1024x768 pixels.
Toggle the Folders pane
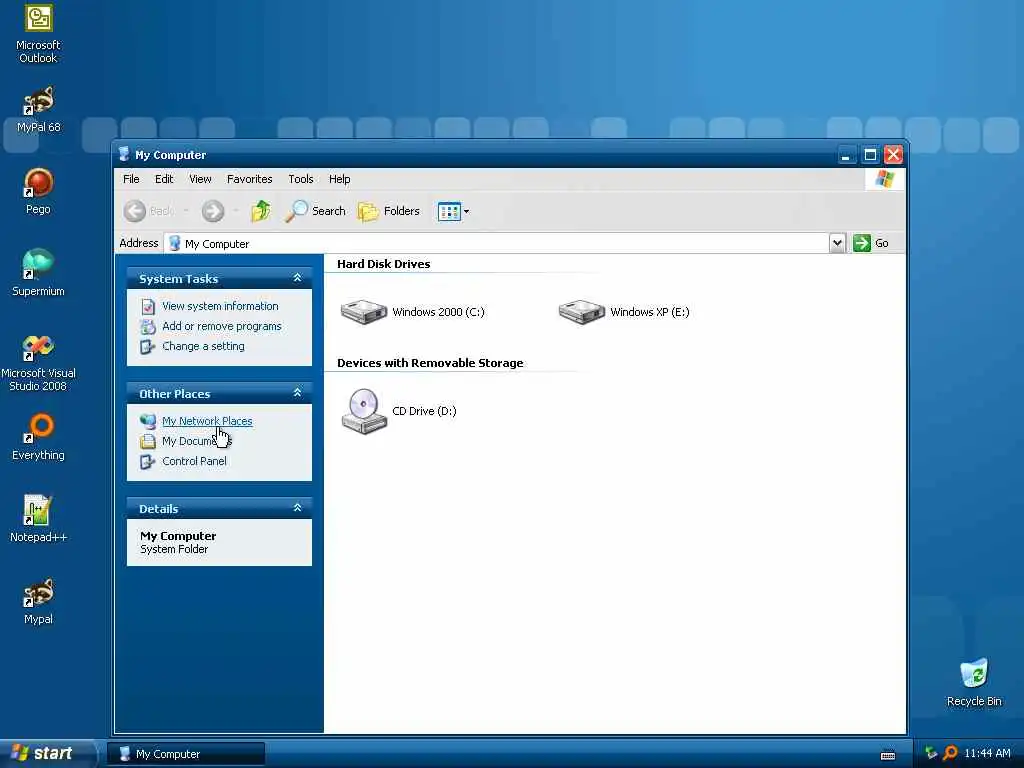click(389, 211)
